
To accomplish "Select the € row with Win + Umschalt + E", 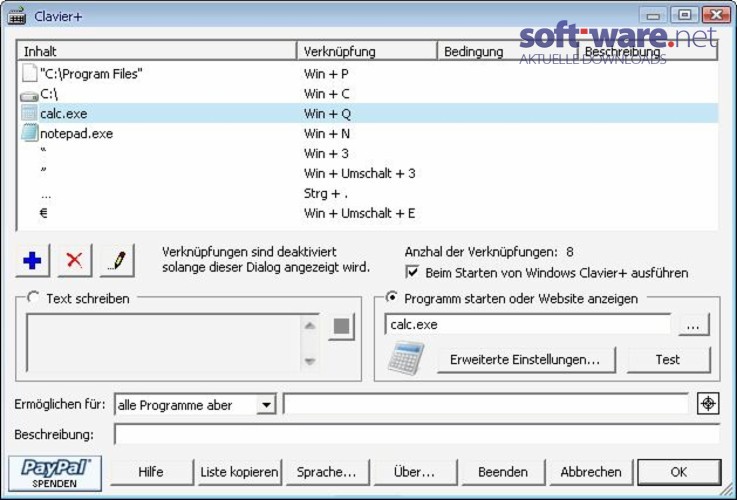I will pyautogui.click(x=368, y=213).
